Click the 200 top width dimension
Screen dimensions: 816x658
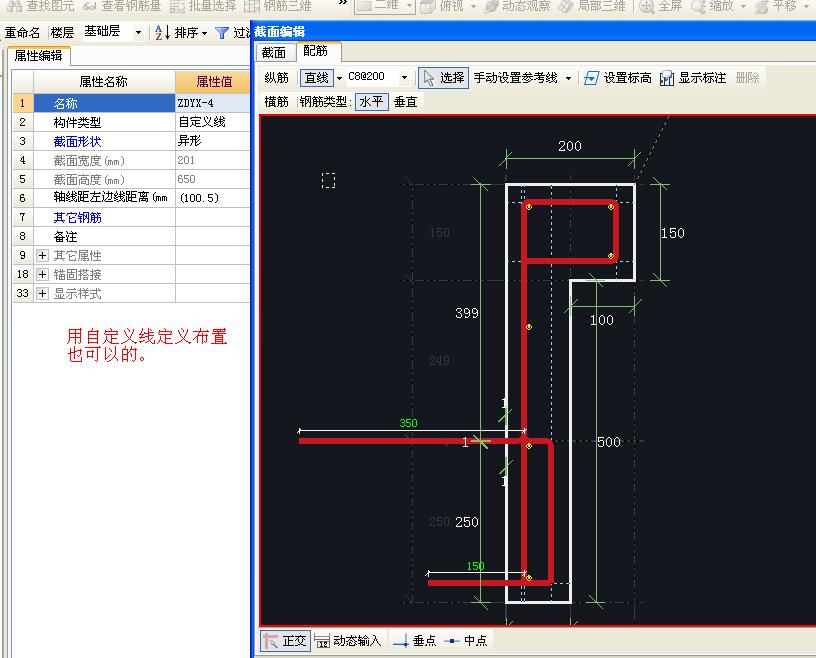pyautogui.click(x=570, y=146)
